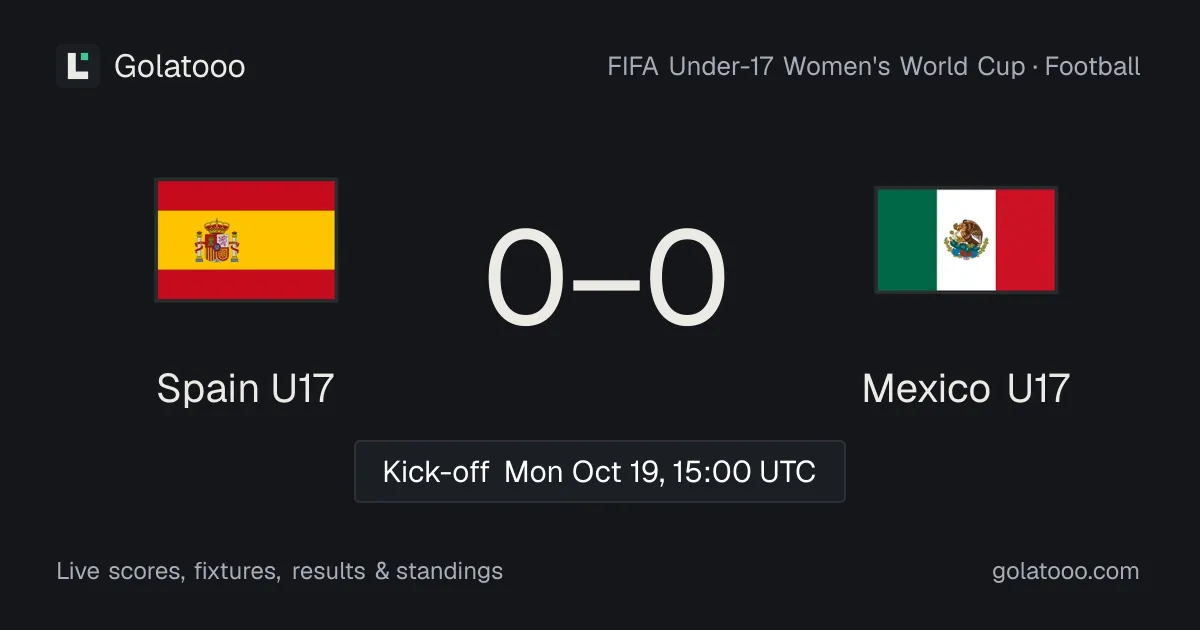Image resolution: width=1200 pixels, height=630 pixels.
Task: Select Mexico's score digit on the right
Action: coord(686,279)
